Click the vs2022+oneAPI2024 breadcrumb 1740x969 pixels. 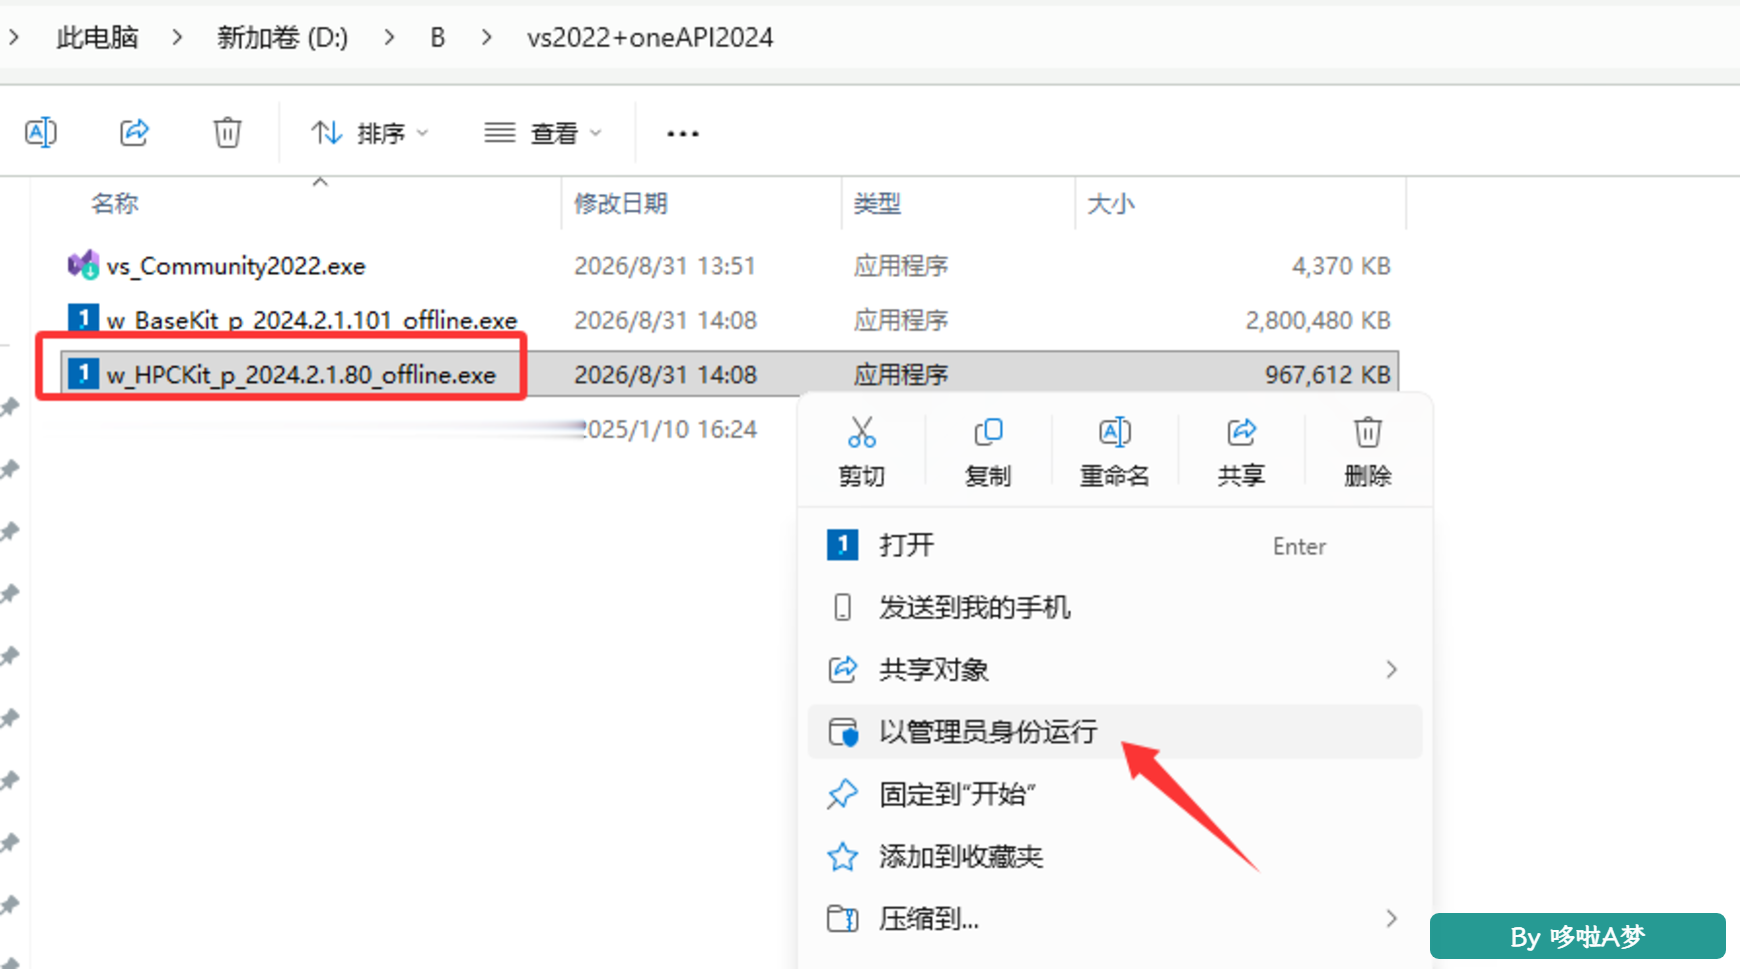650,38
